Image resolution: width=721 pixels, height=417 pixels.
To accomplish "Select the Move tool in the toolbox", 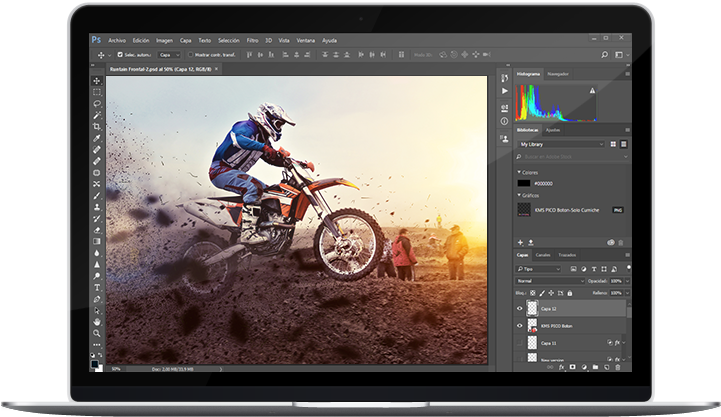I will click(x=97, y=81).
